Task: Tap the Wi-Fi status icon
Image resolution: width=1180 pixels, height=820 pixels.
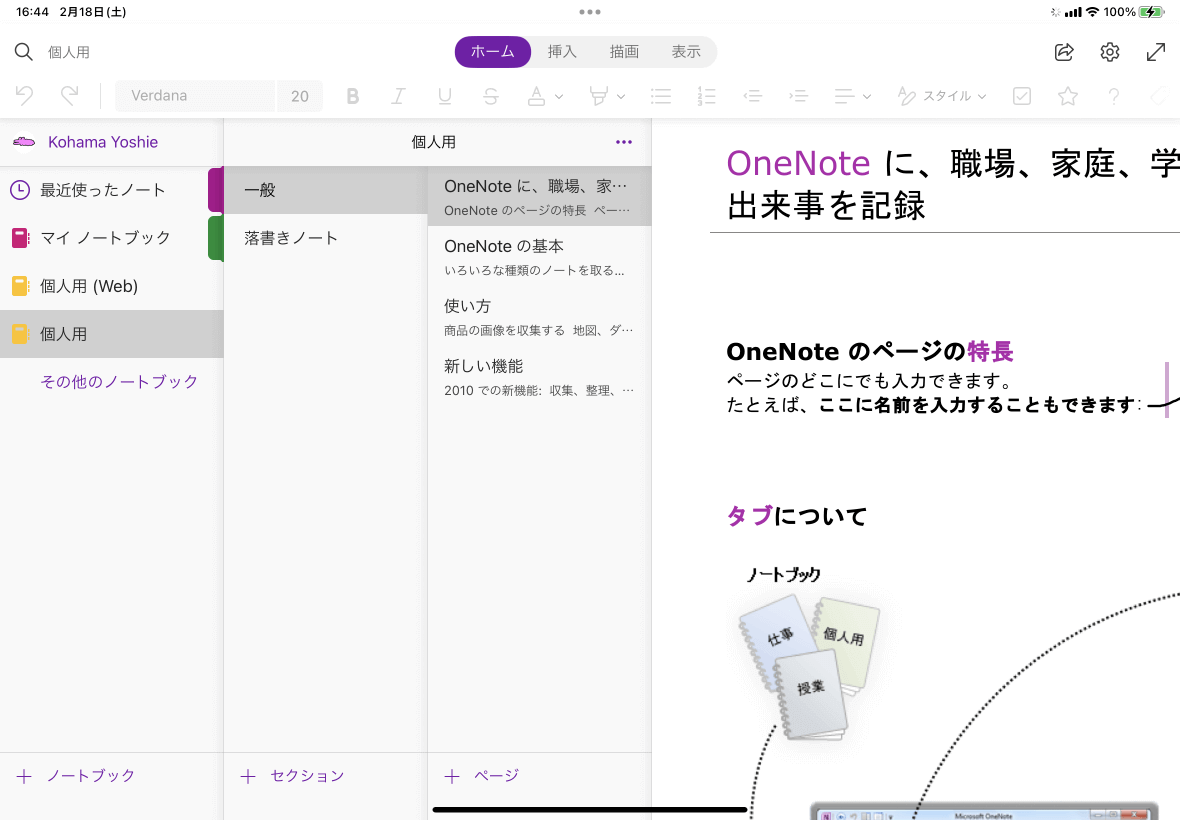Action: point(1092,12)
